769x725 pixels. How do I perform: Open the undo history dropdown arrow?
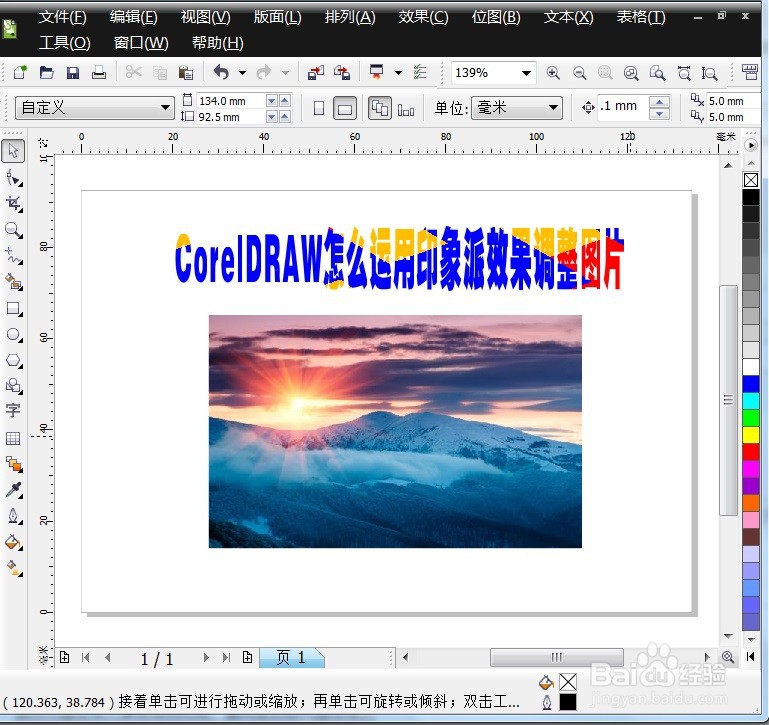[242, 73]
